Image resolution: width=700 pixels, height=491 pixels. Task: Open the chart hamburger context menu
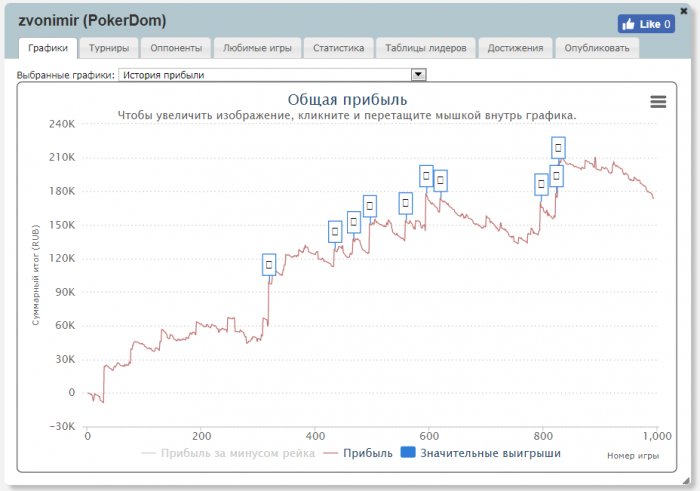658,102
